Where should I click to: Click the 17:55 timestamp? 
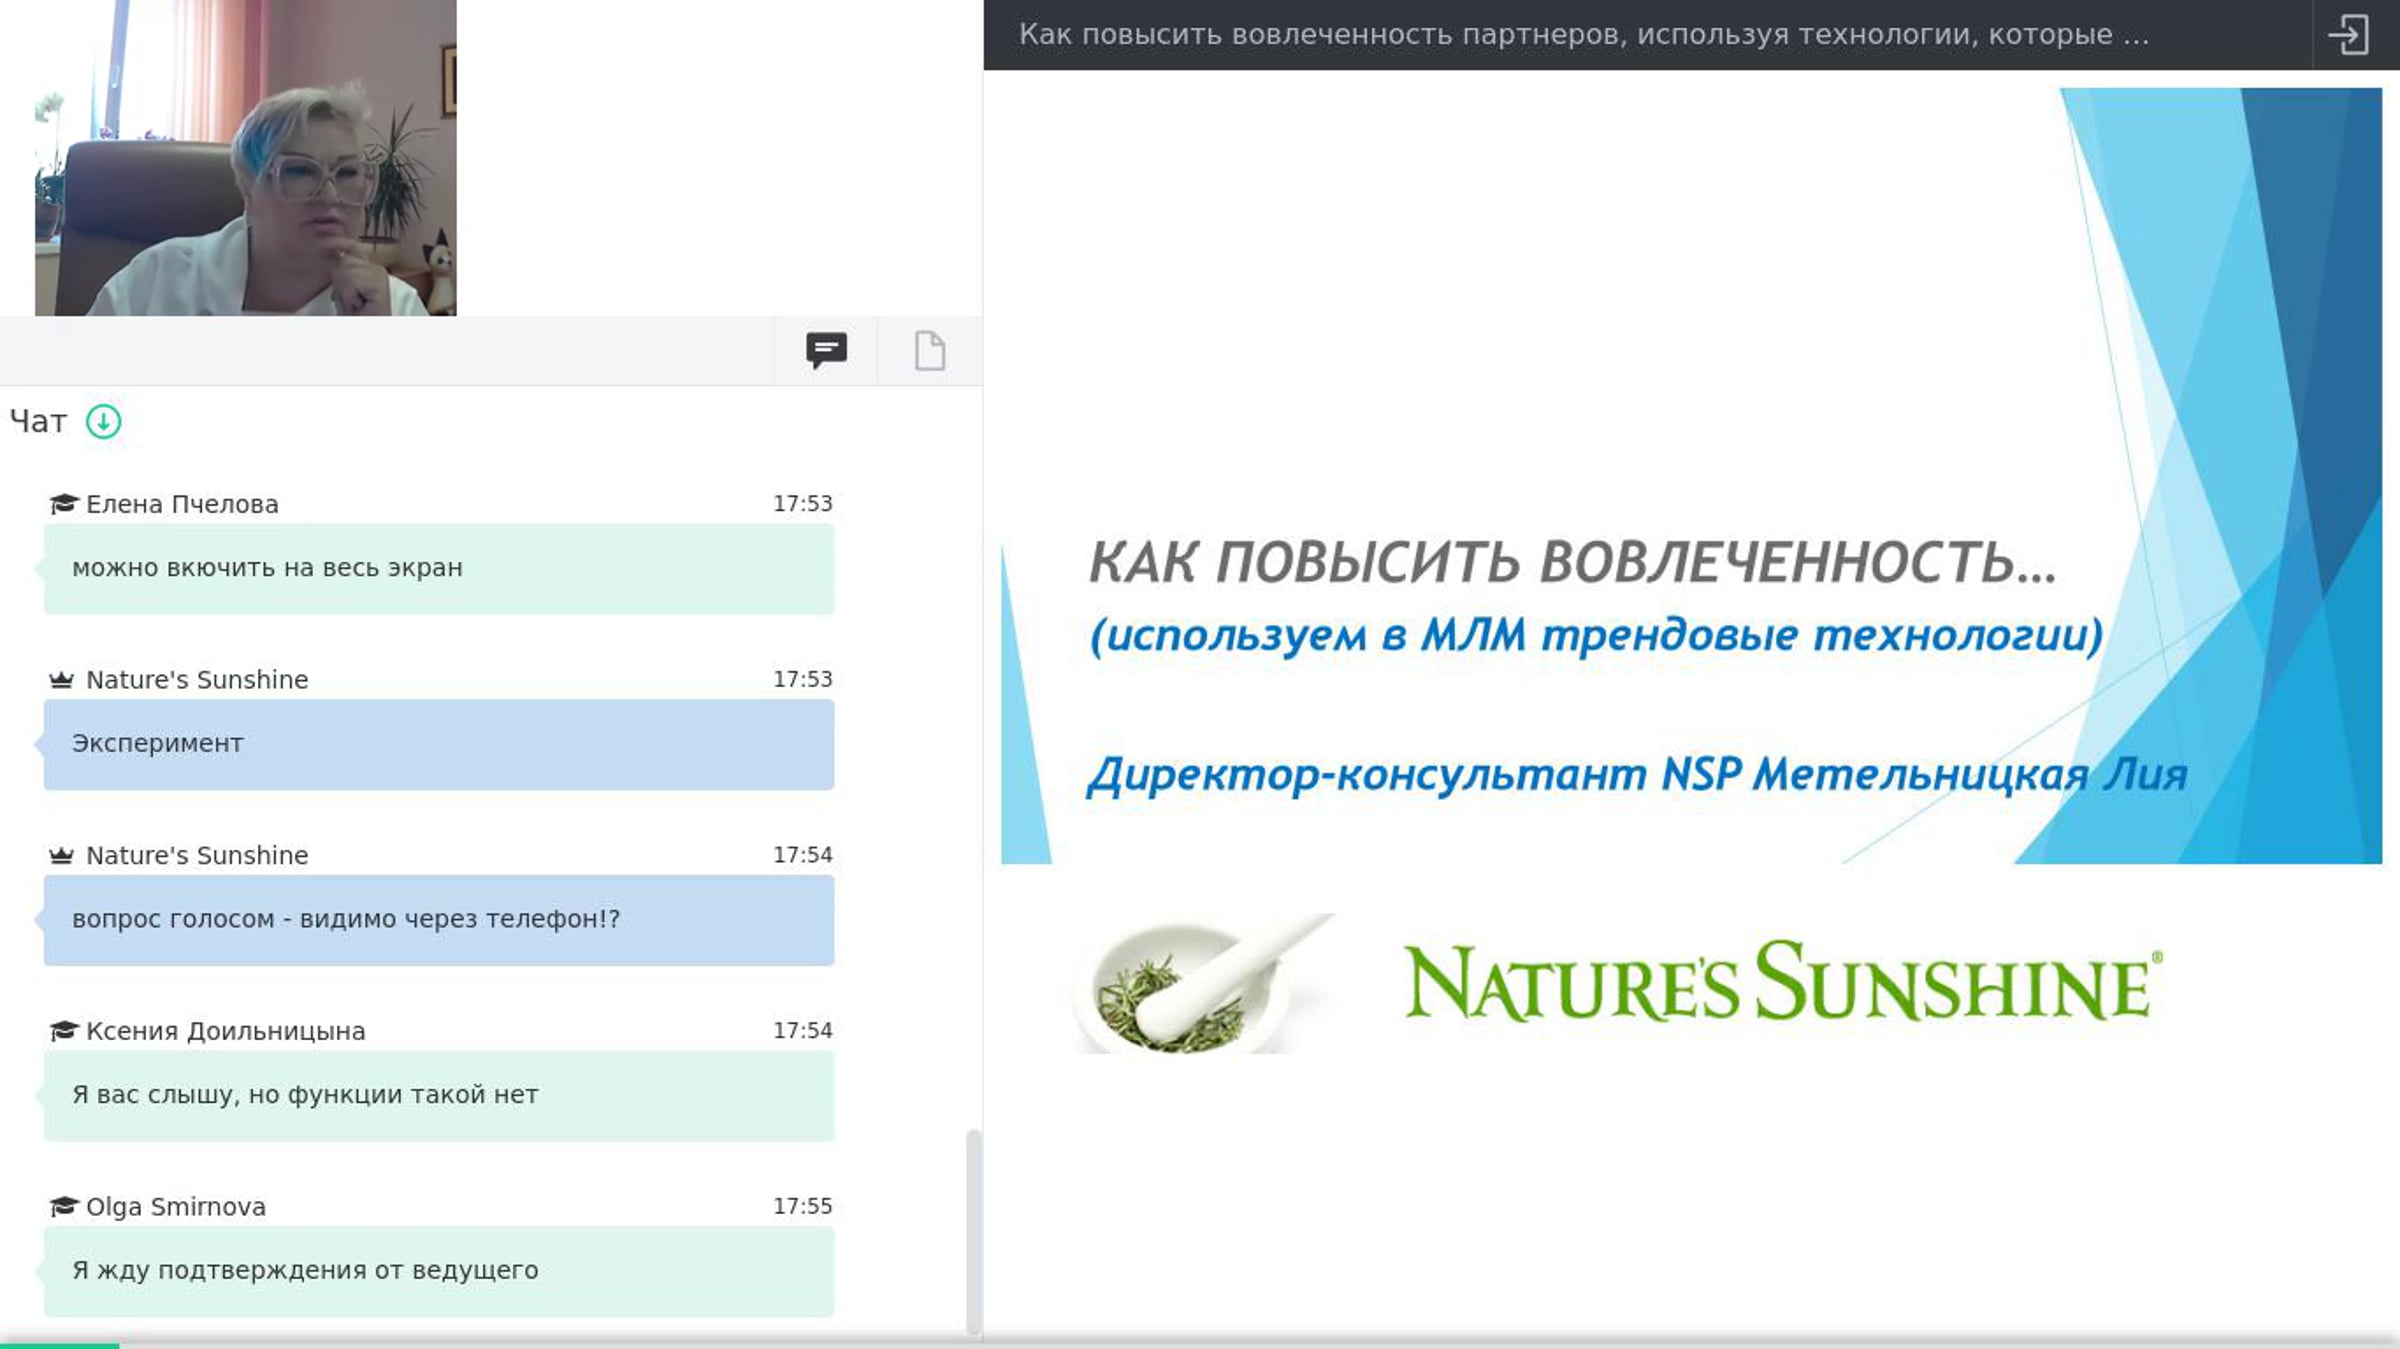click(x=802, y=1206)
